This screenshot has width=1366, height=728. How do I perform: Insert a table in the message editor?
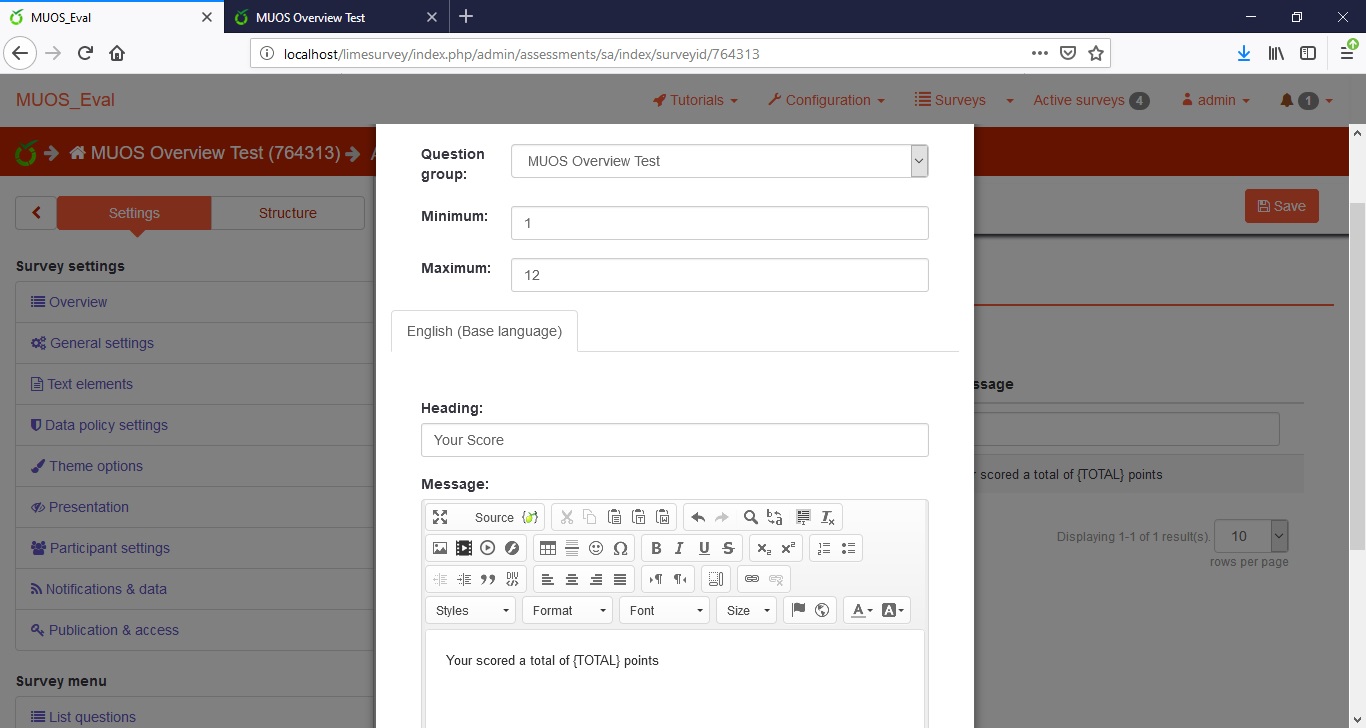pyautogui.click(x=547, y=548)
